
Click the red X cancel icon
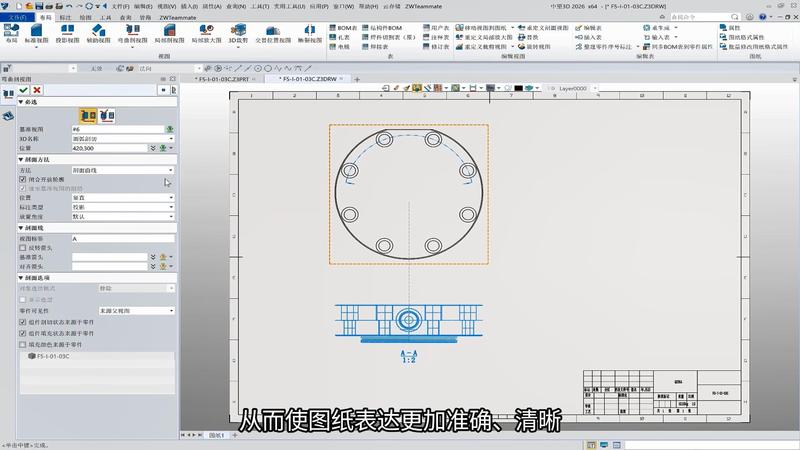36,89
